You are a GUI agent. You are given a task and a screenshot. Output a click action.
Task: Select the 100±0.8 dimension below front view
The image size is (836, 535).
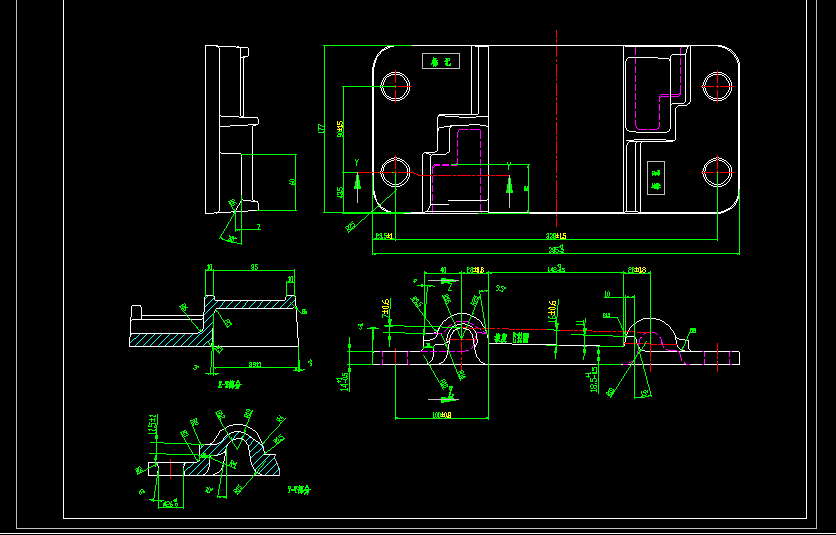[441, 414]
